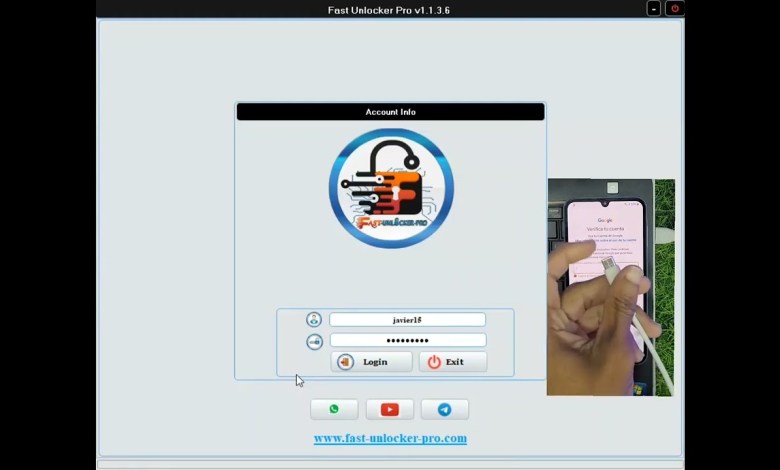Click the Fast Unlocker Pro padlock logo
780x470 pixels.
point(391,188)
